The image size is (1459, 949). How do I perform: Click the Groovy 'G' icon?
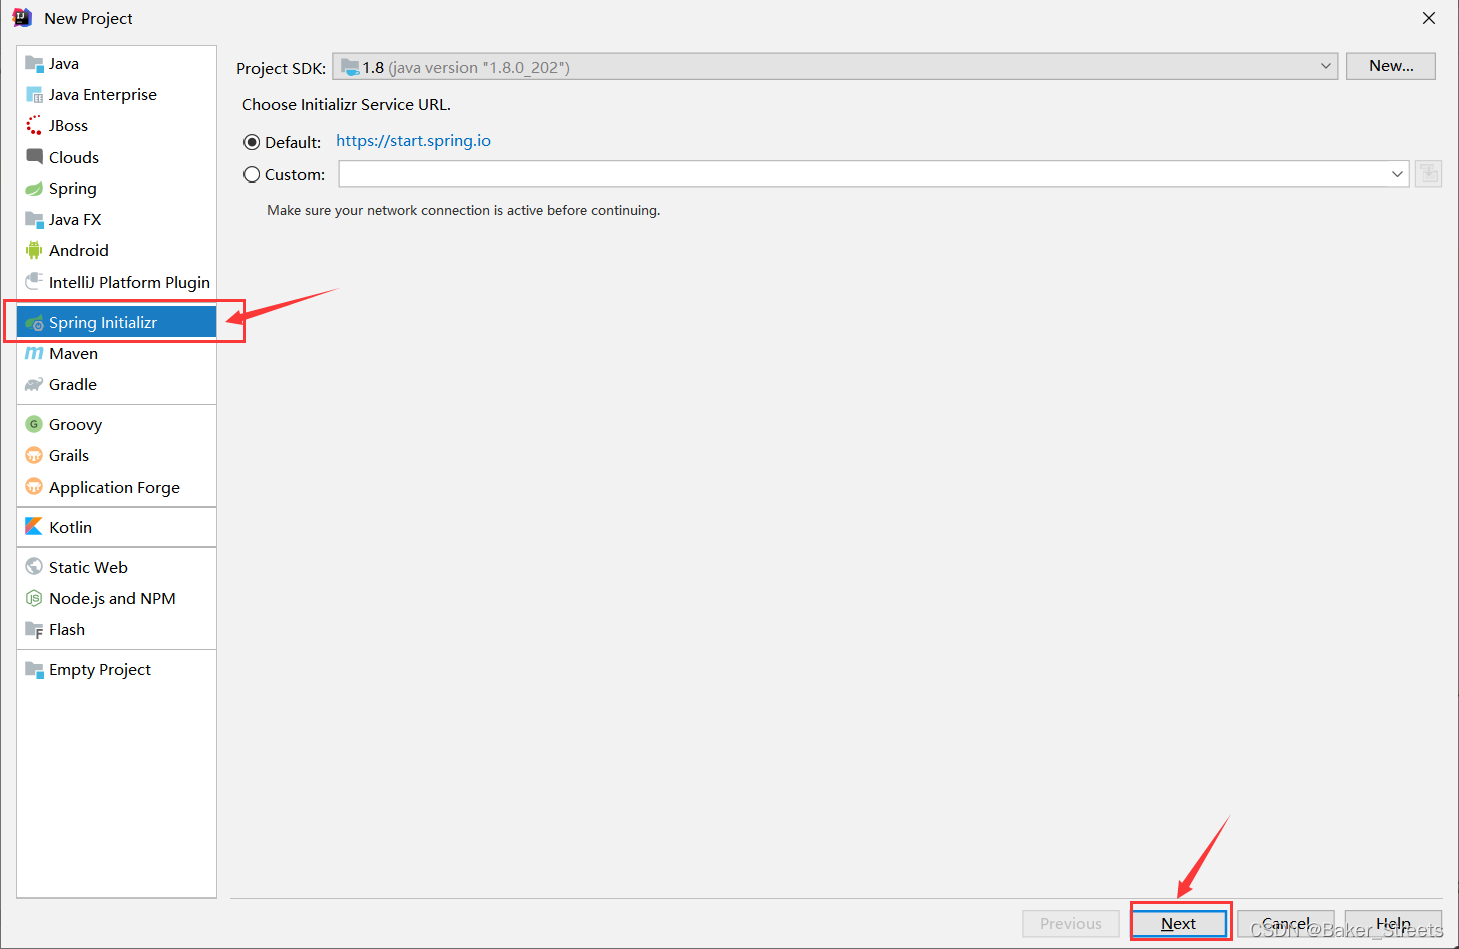[x=34, y=424]
